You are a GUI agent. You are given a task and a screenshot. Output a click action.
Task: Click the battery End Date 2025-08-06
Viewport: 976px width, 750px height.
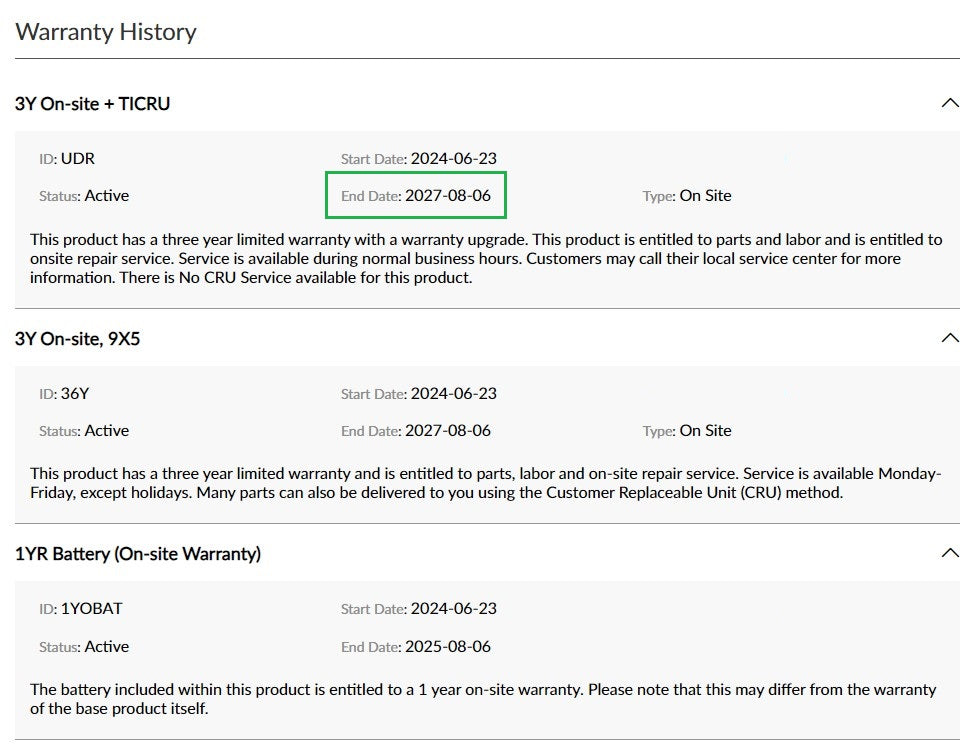pyautogui.click(x=447, y=646)
